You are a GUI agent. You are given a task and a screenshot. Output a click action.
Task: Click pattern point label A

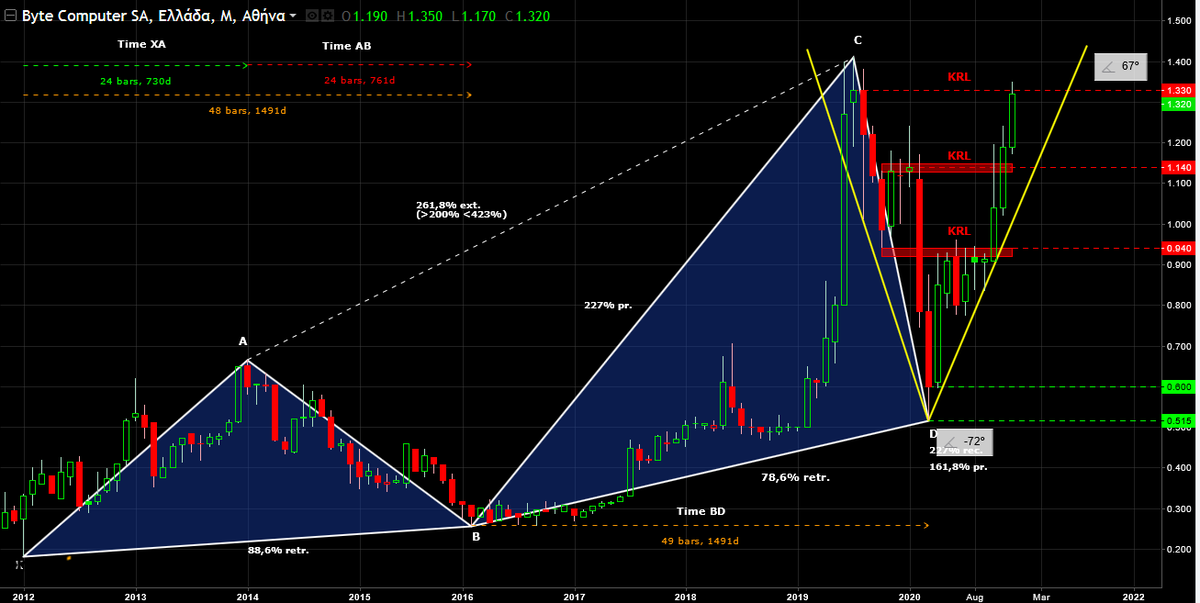tap(243, 341)
